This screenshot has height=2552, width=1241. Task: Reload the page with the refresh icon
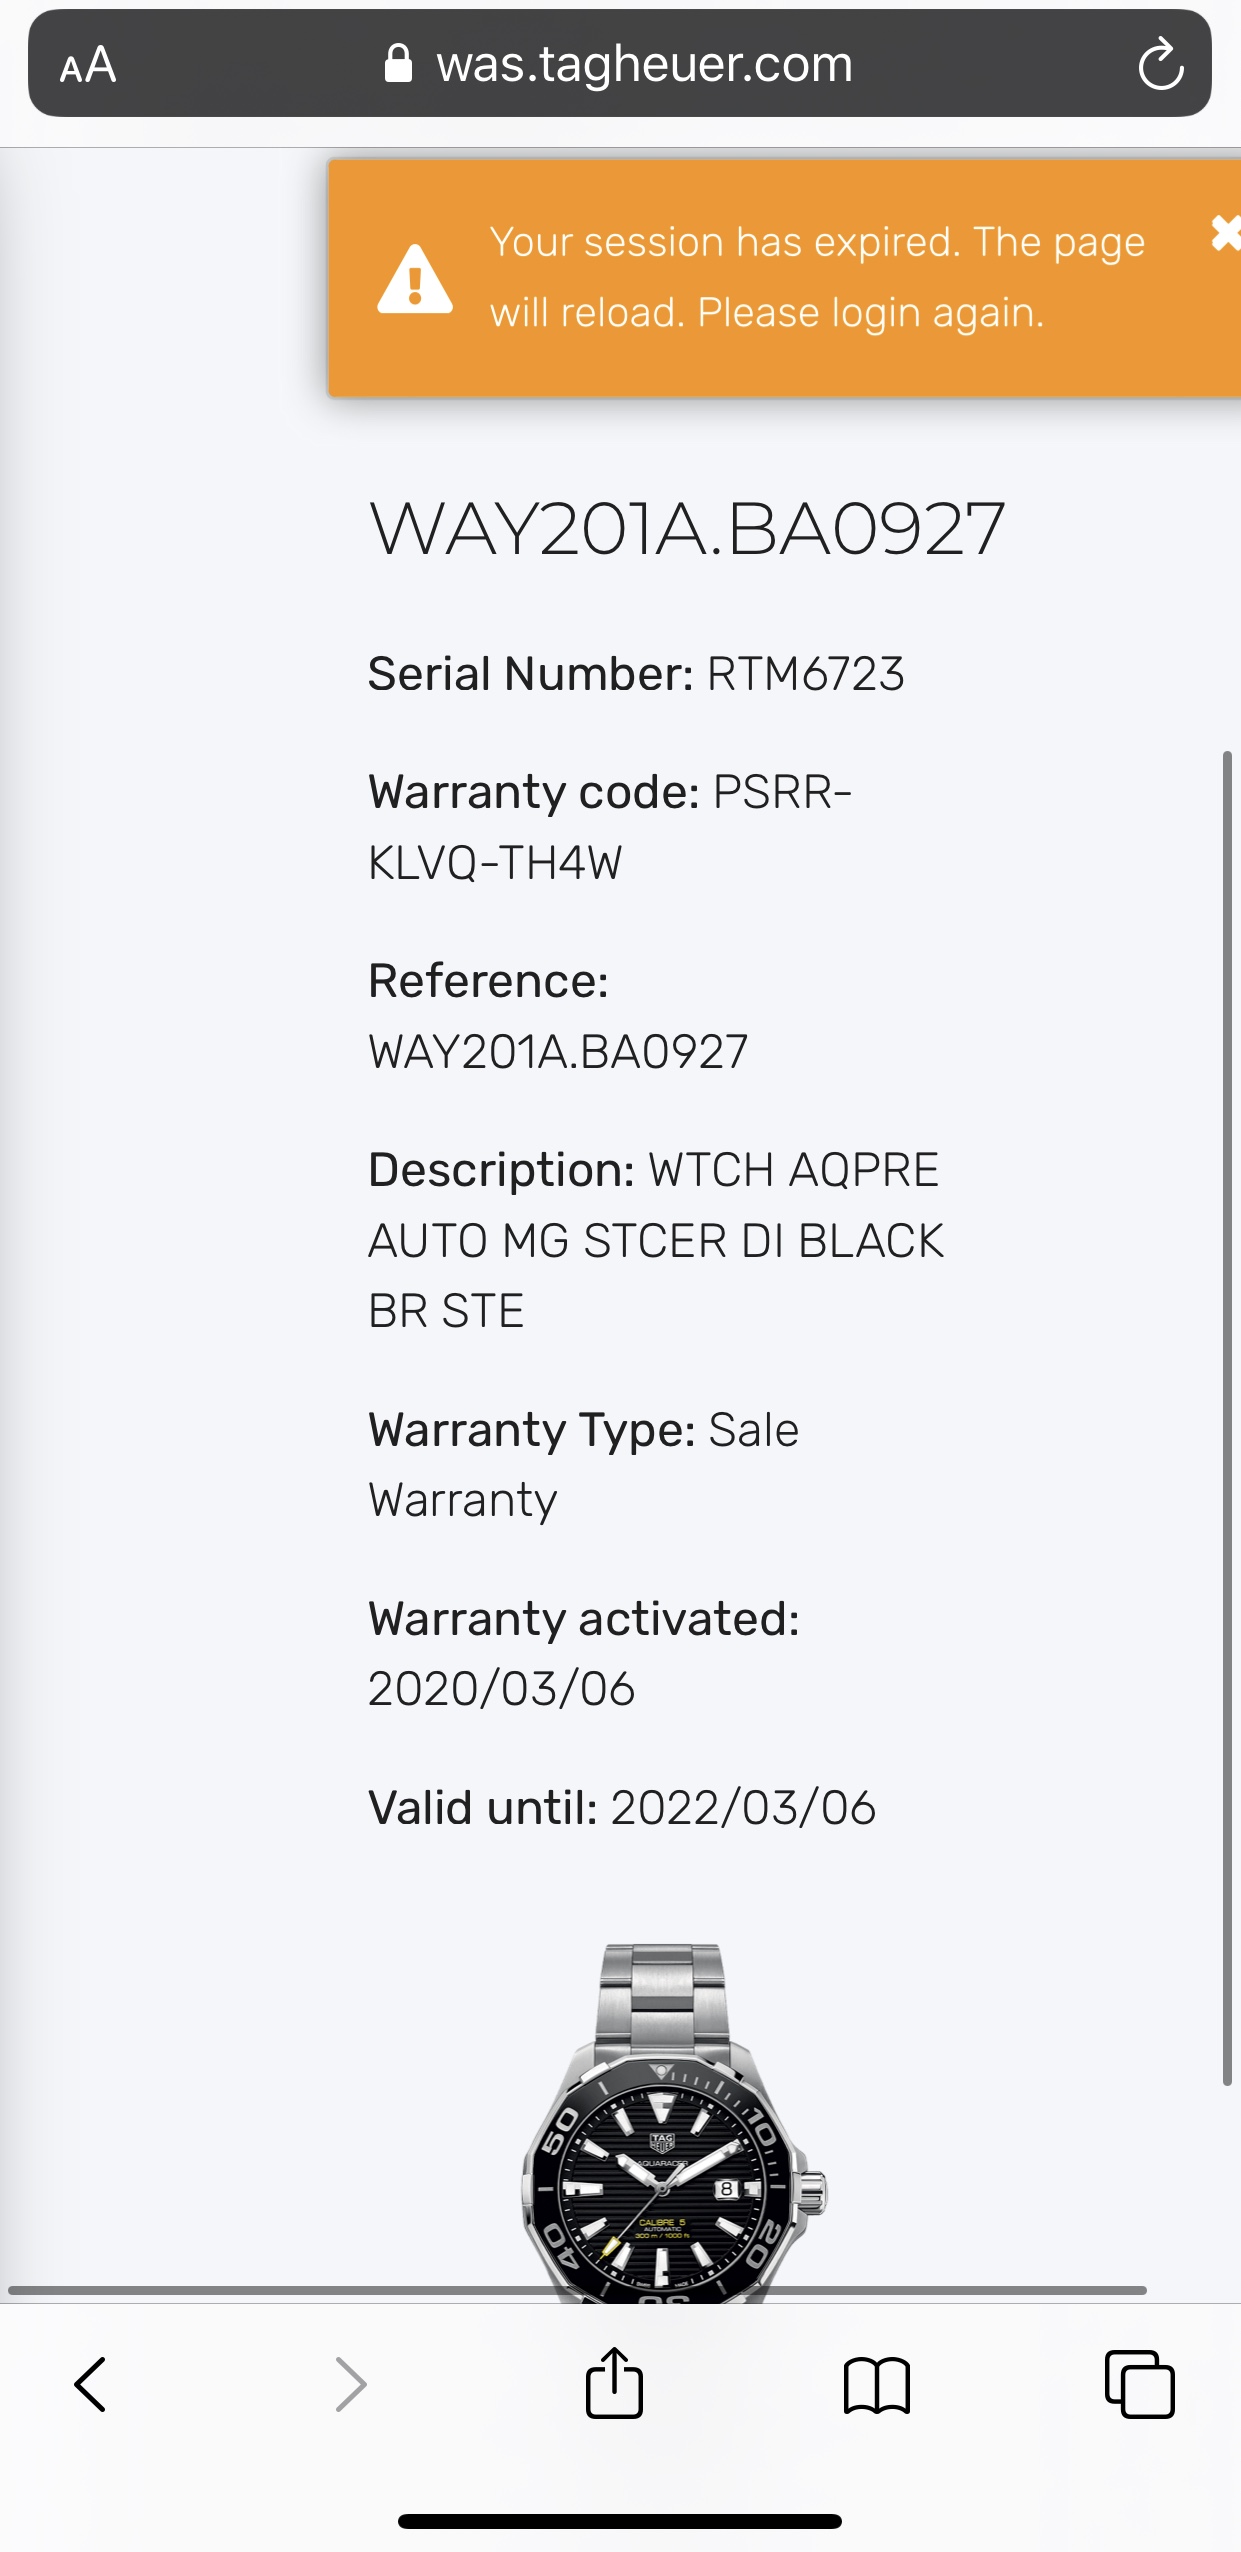[x=1160, y=64]
